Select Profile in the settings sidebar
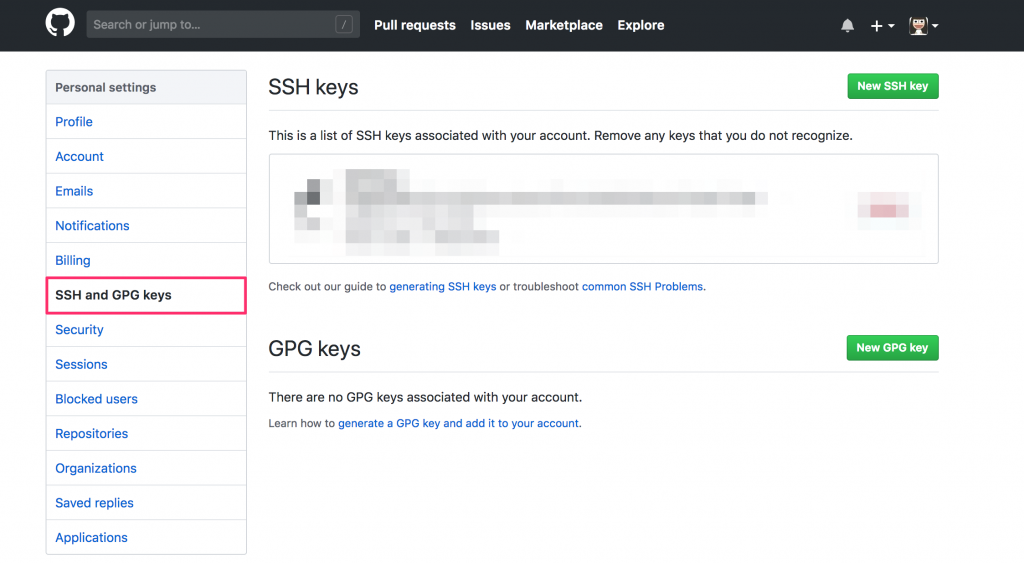Image resolution: width=1024 pixels, height=563 pixels. click(x=146, y=121)
